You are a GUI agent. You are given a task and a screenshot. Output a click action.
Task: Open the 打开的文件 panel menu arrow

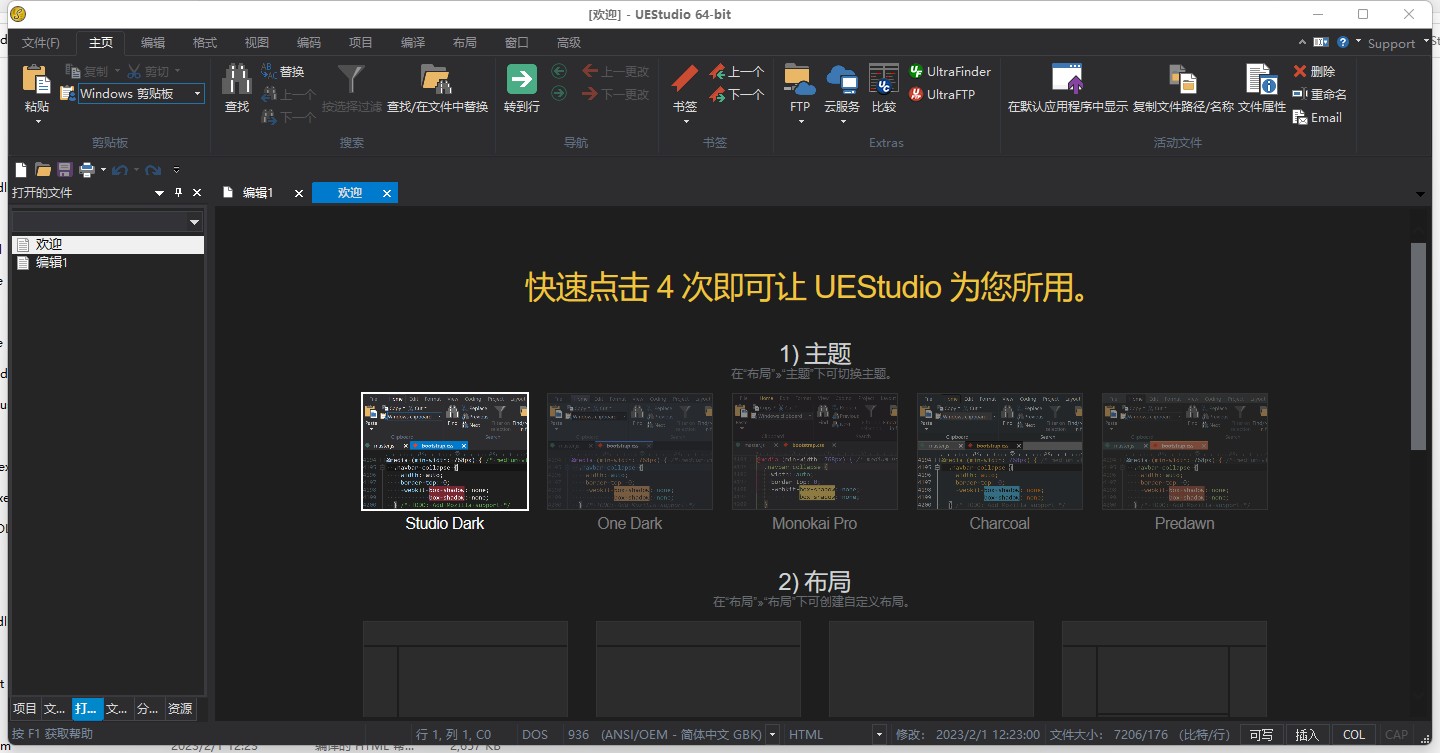click(x=159, y=193)
